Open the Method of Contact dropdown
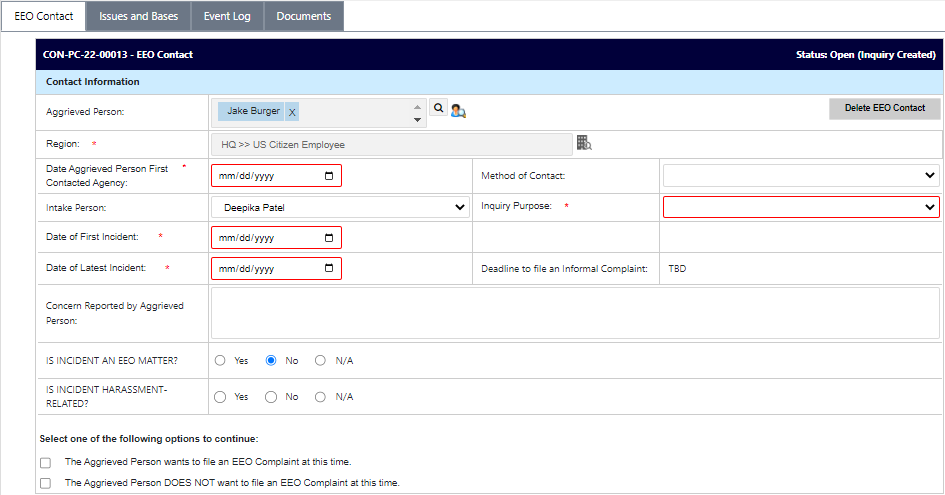 click(801, 175)
